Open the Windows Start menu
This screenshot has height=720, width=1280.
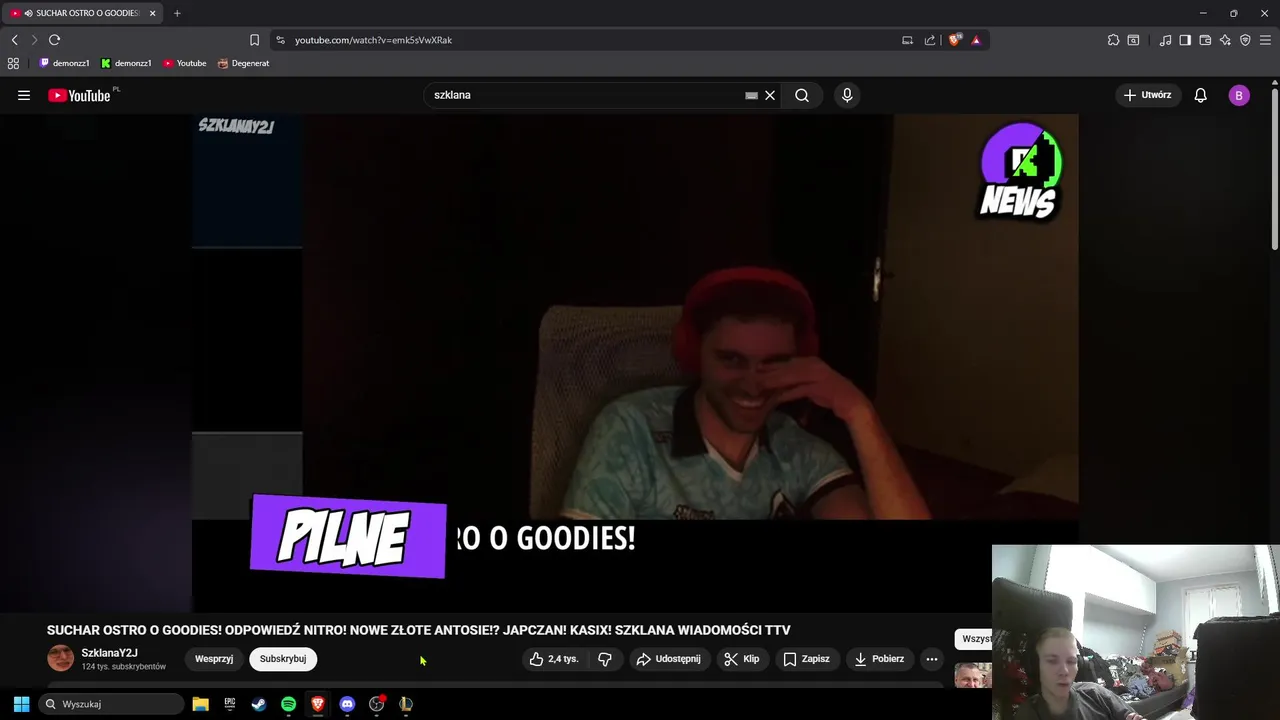pyautogui.click(x=21, y=704)
